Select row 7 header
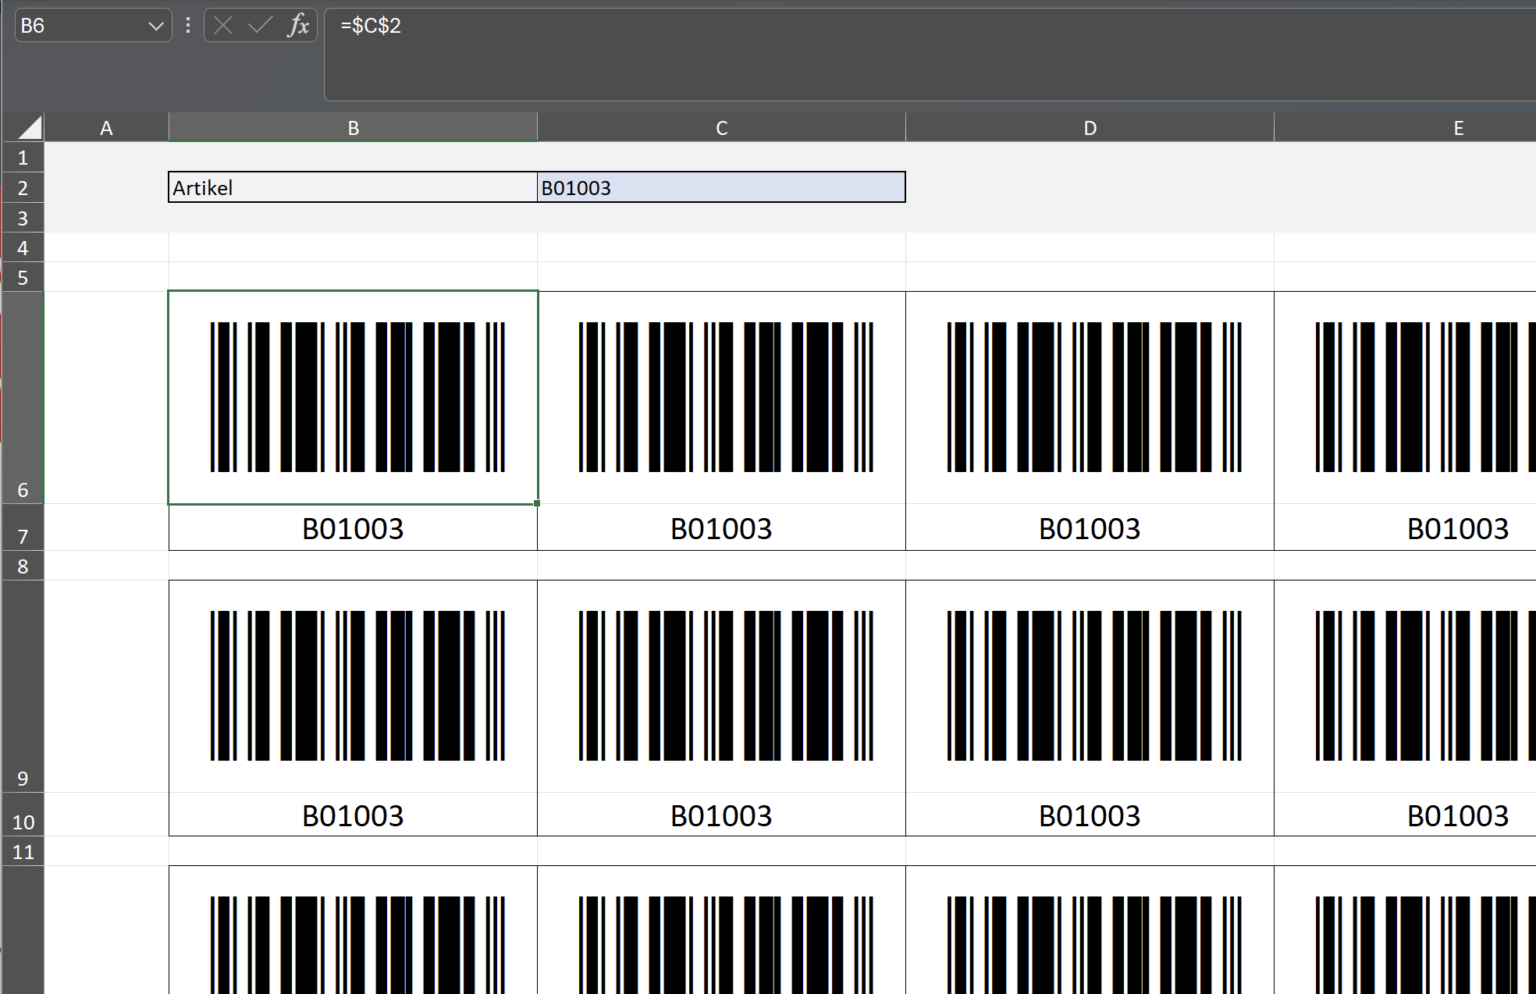Image resolution: width=1536 pixels, height=994 pixels. pos(22,529)
